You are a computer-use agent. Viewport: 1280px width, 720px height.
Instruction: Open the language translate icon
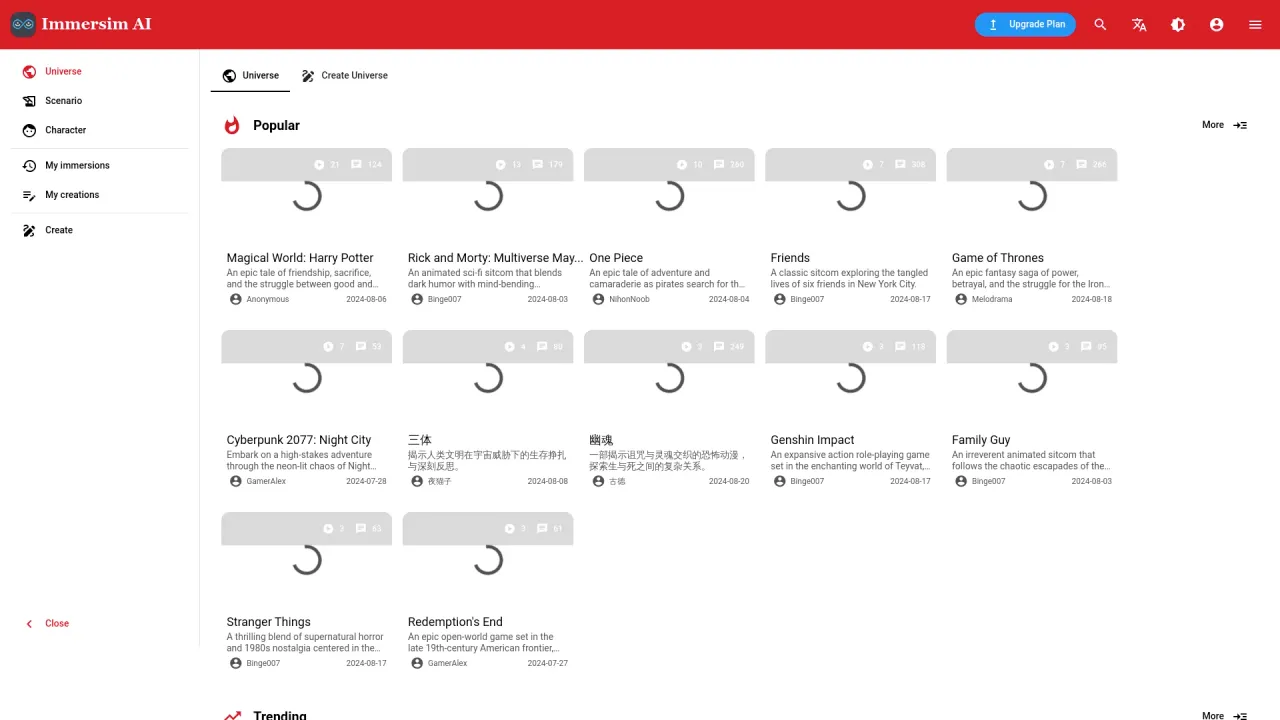tap(1139, 25)
